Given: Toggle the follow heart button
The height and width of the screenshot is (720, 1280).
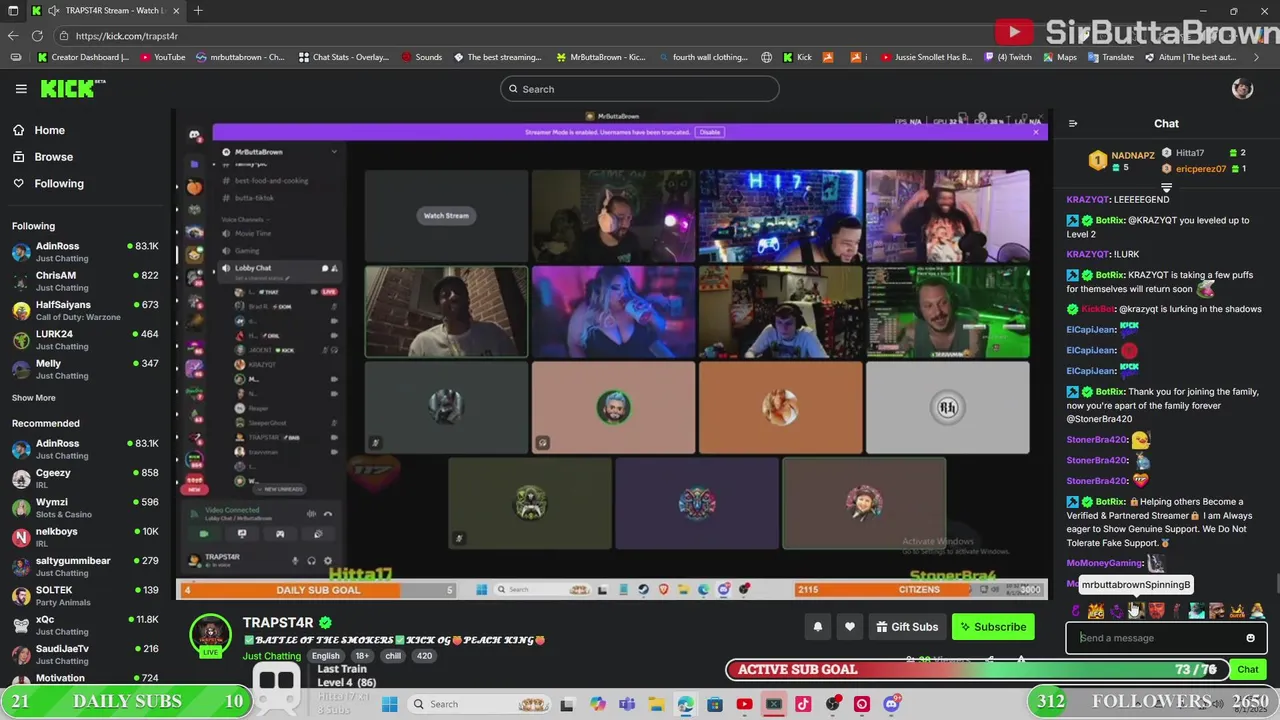Looking at the screenshot, I should [x=850, y=627].
